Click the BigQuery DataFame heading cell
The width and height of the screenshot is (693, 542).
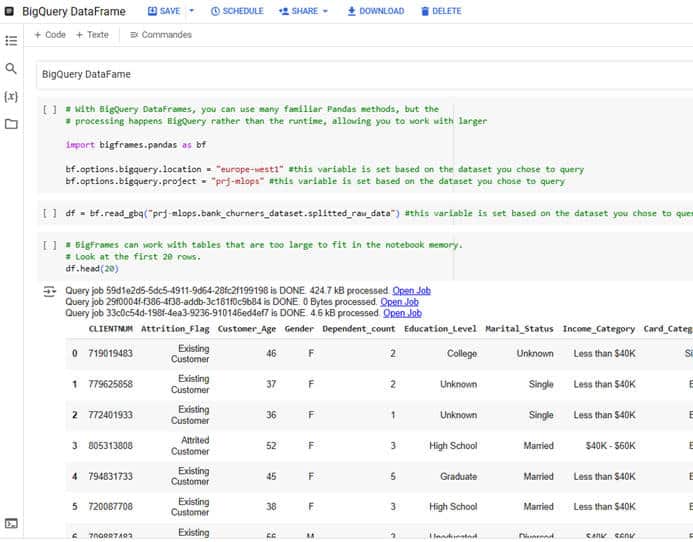pyautogui.click(x=86, y=74)
